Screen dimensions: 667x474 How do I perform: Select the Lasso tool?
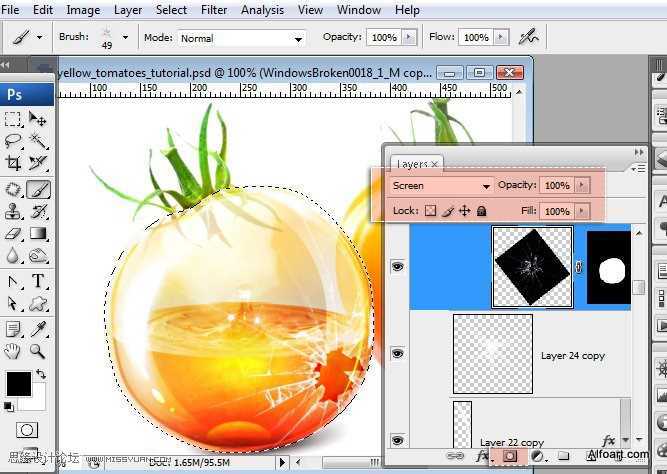click(12, 140)
